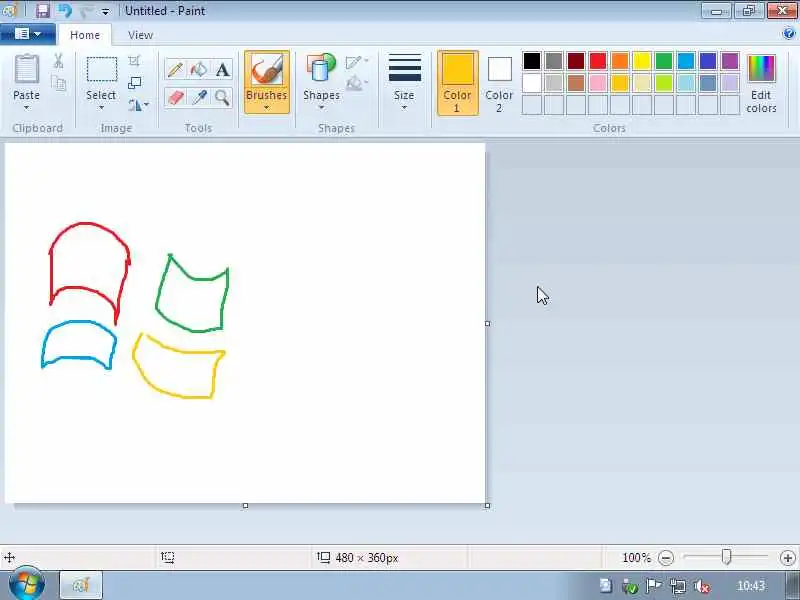Pick the rose pink color swatch
The image size is (800, 600).
click(x=598, y=83)
